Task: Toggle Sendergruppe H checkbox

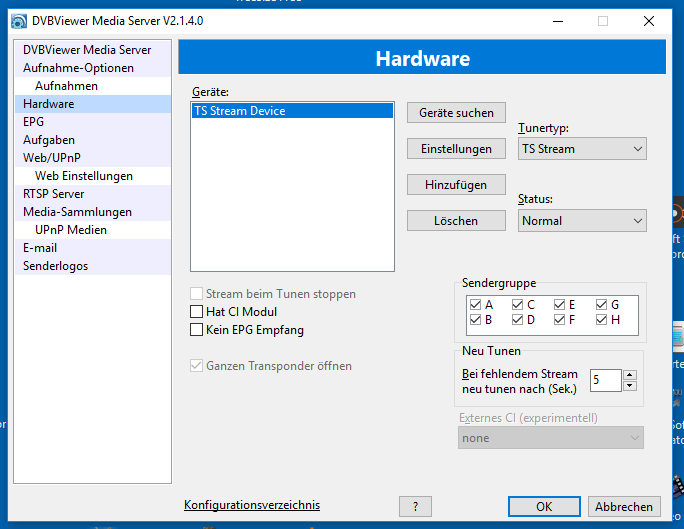Action: coord(601,320)
